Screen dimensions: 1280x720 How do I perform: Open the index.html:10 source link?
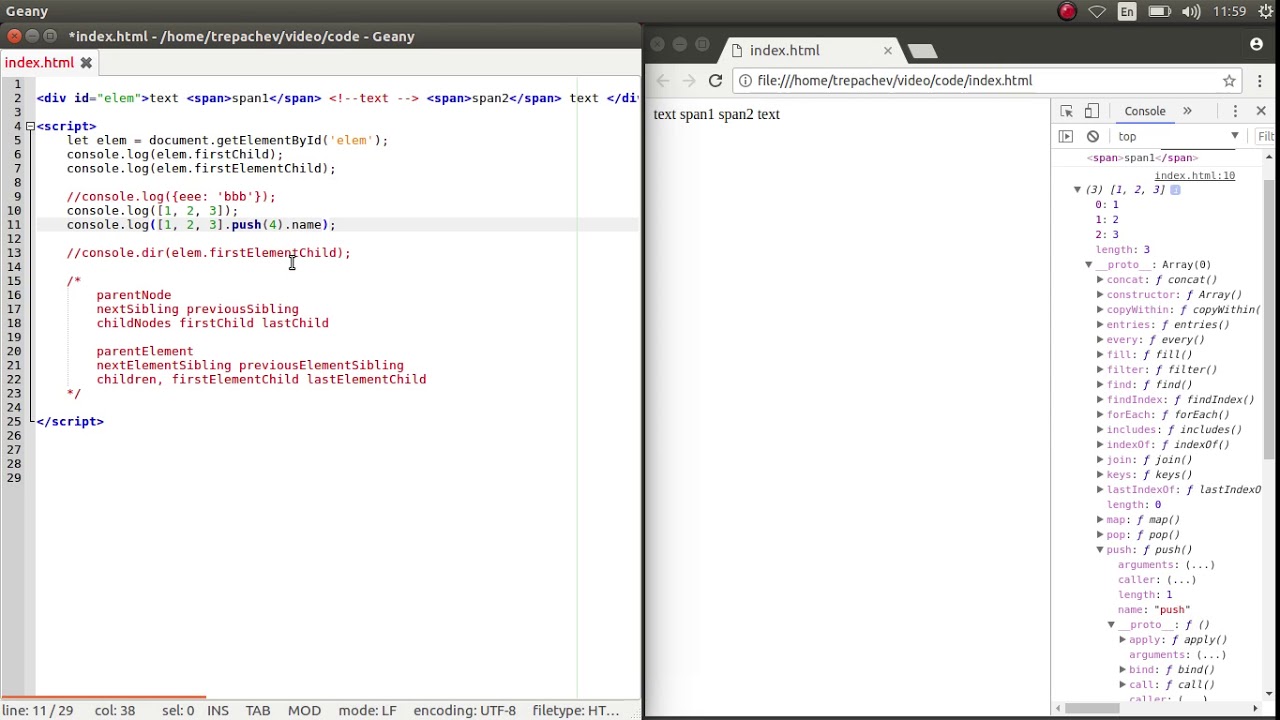(1194, 175)
